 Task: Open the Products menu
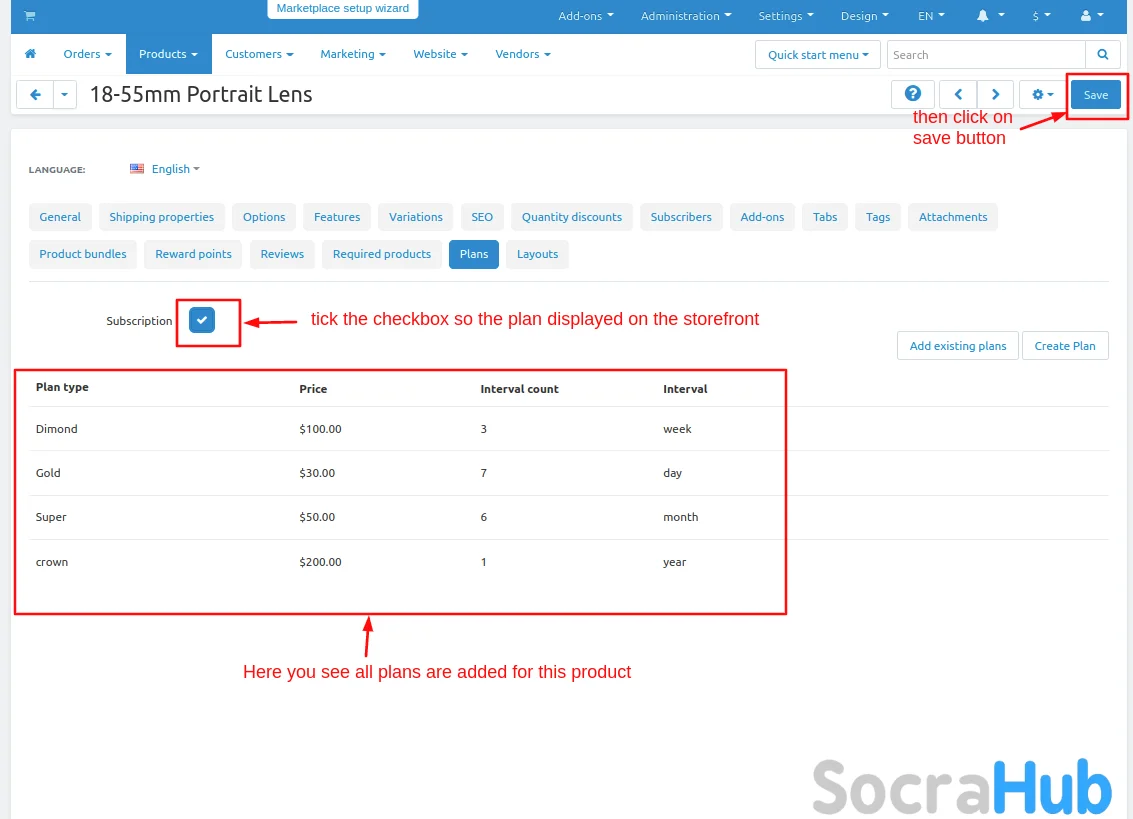pyautogui.click(x=168, y=54)
